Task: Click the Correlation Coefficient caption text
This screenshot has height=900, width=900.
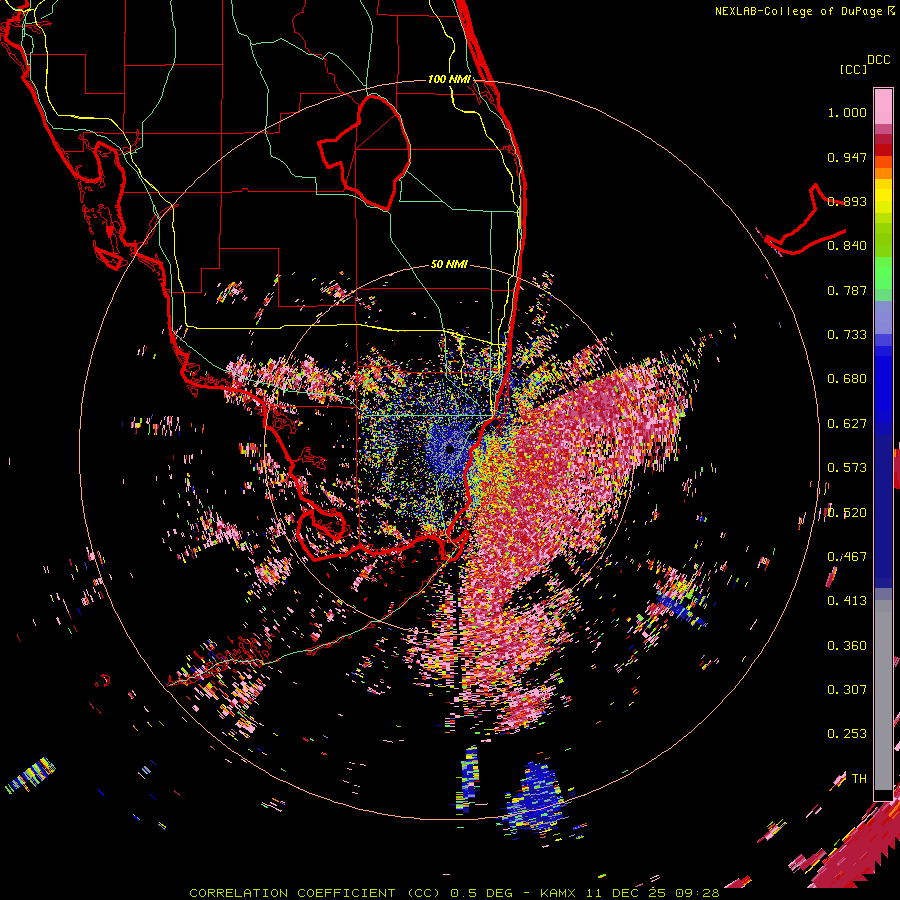Action: click(454, 893)
